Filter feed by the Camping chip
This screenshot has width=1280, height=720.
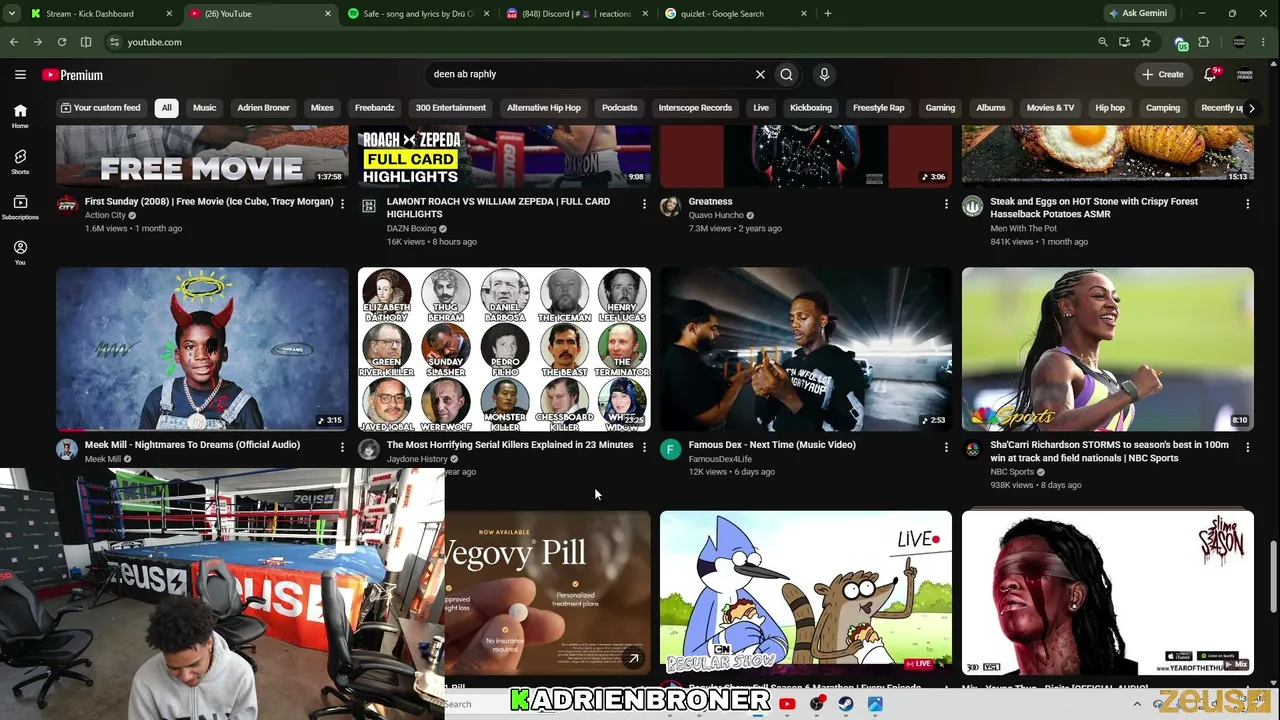click(1163, 108)
